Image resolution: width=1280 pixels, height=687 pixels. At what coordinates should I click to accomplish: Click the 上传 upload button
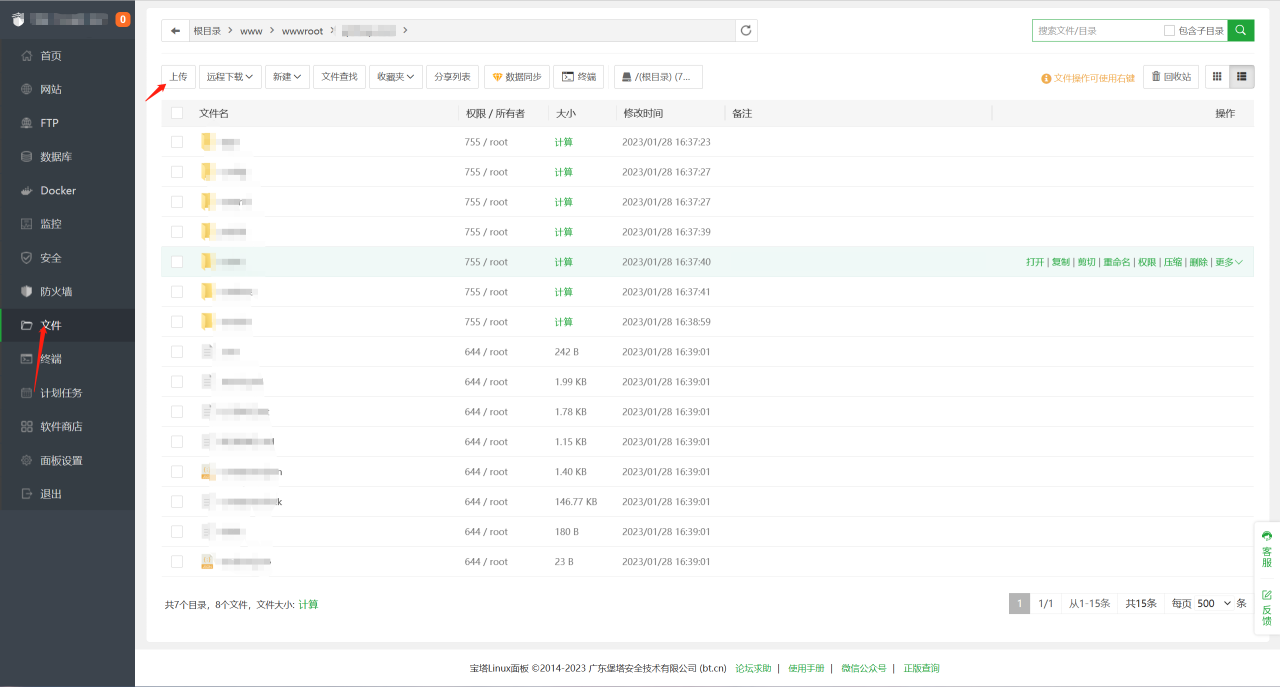[x=178, y=76]
